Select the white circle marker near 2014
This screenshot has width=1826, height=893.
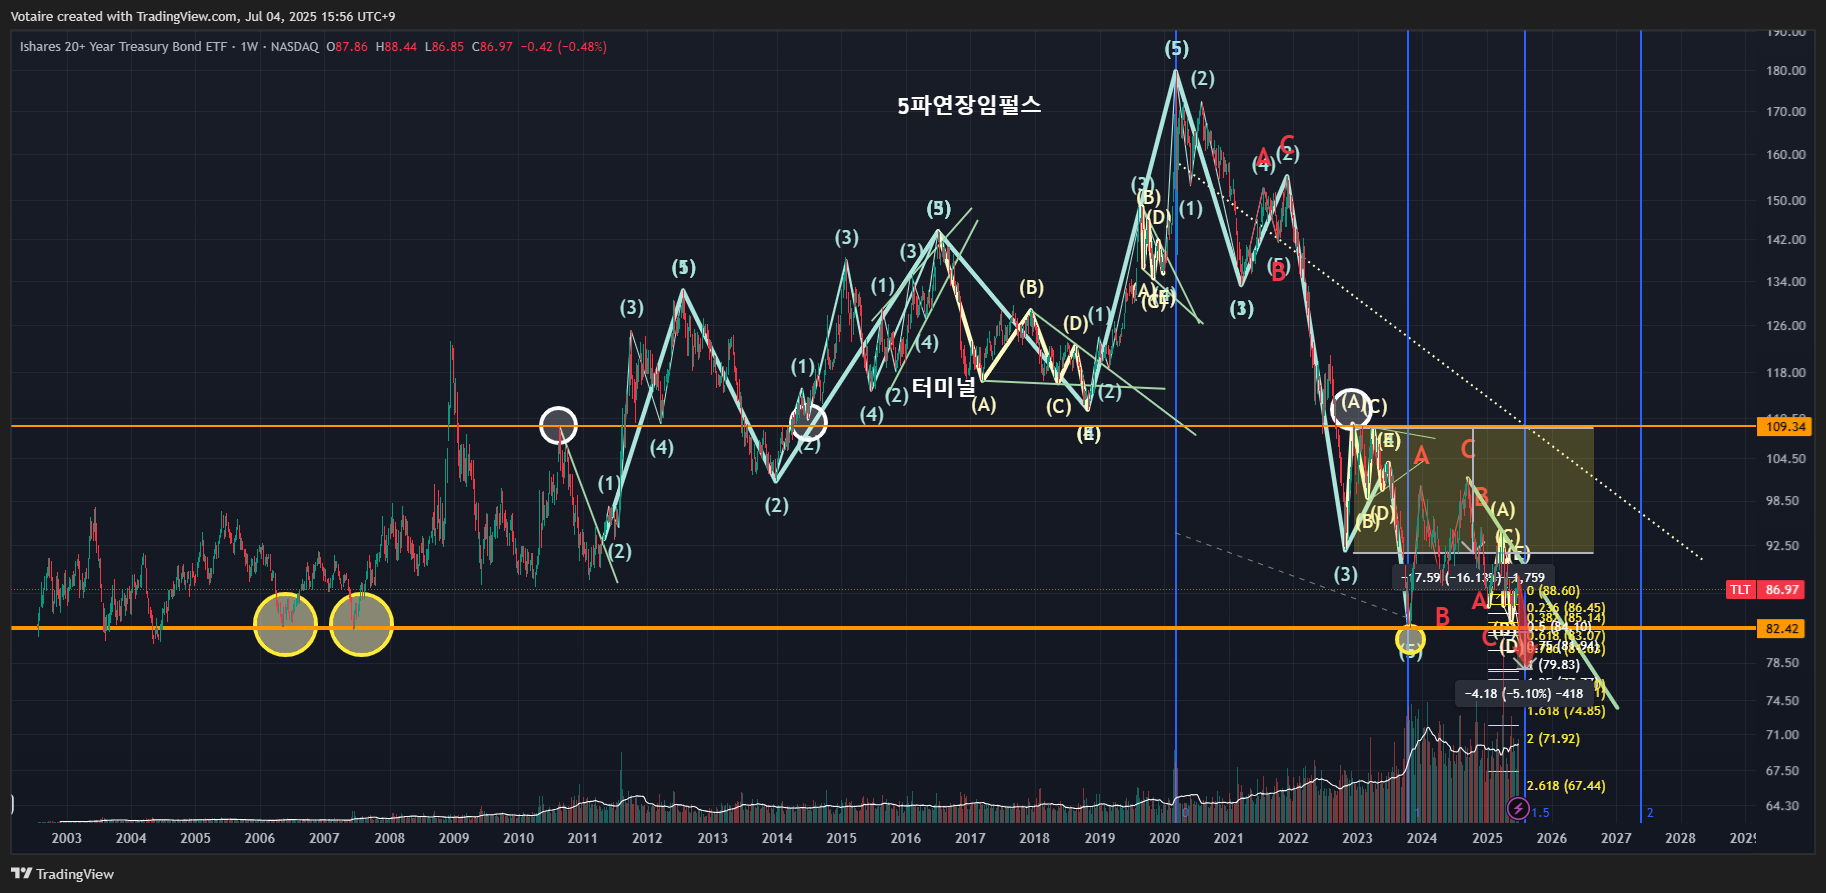click(808, 422)
